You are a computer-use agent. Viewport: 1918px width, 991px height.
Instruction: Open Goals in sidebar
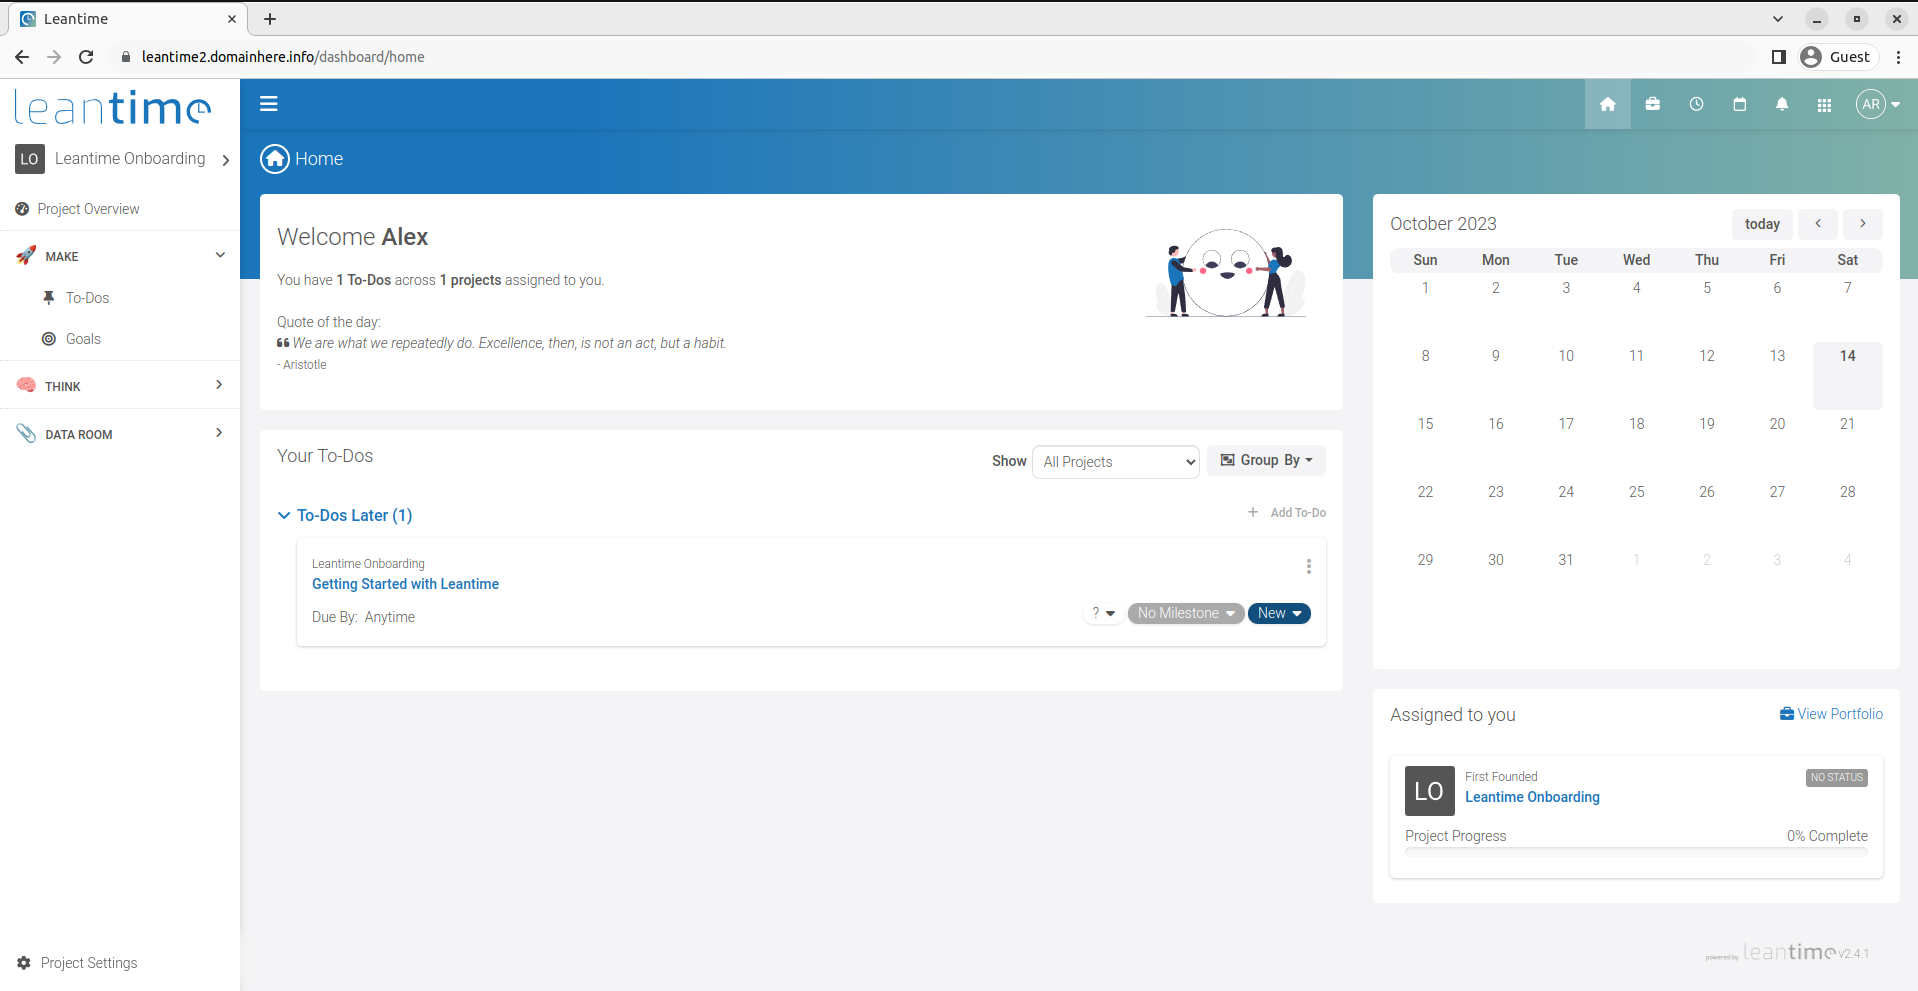click(x=83, y=339)
